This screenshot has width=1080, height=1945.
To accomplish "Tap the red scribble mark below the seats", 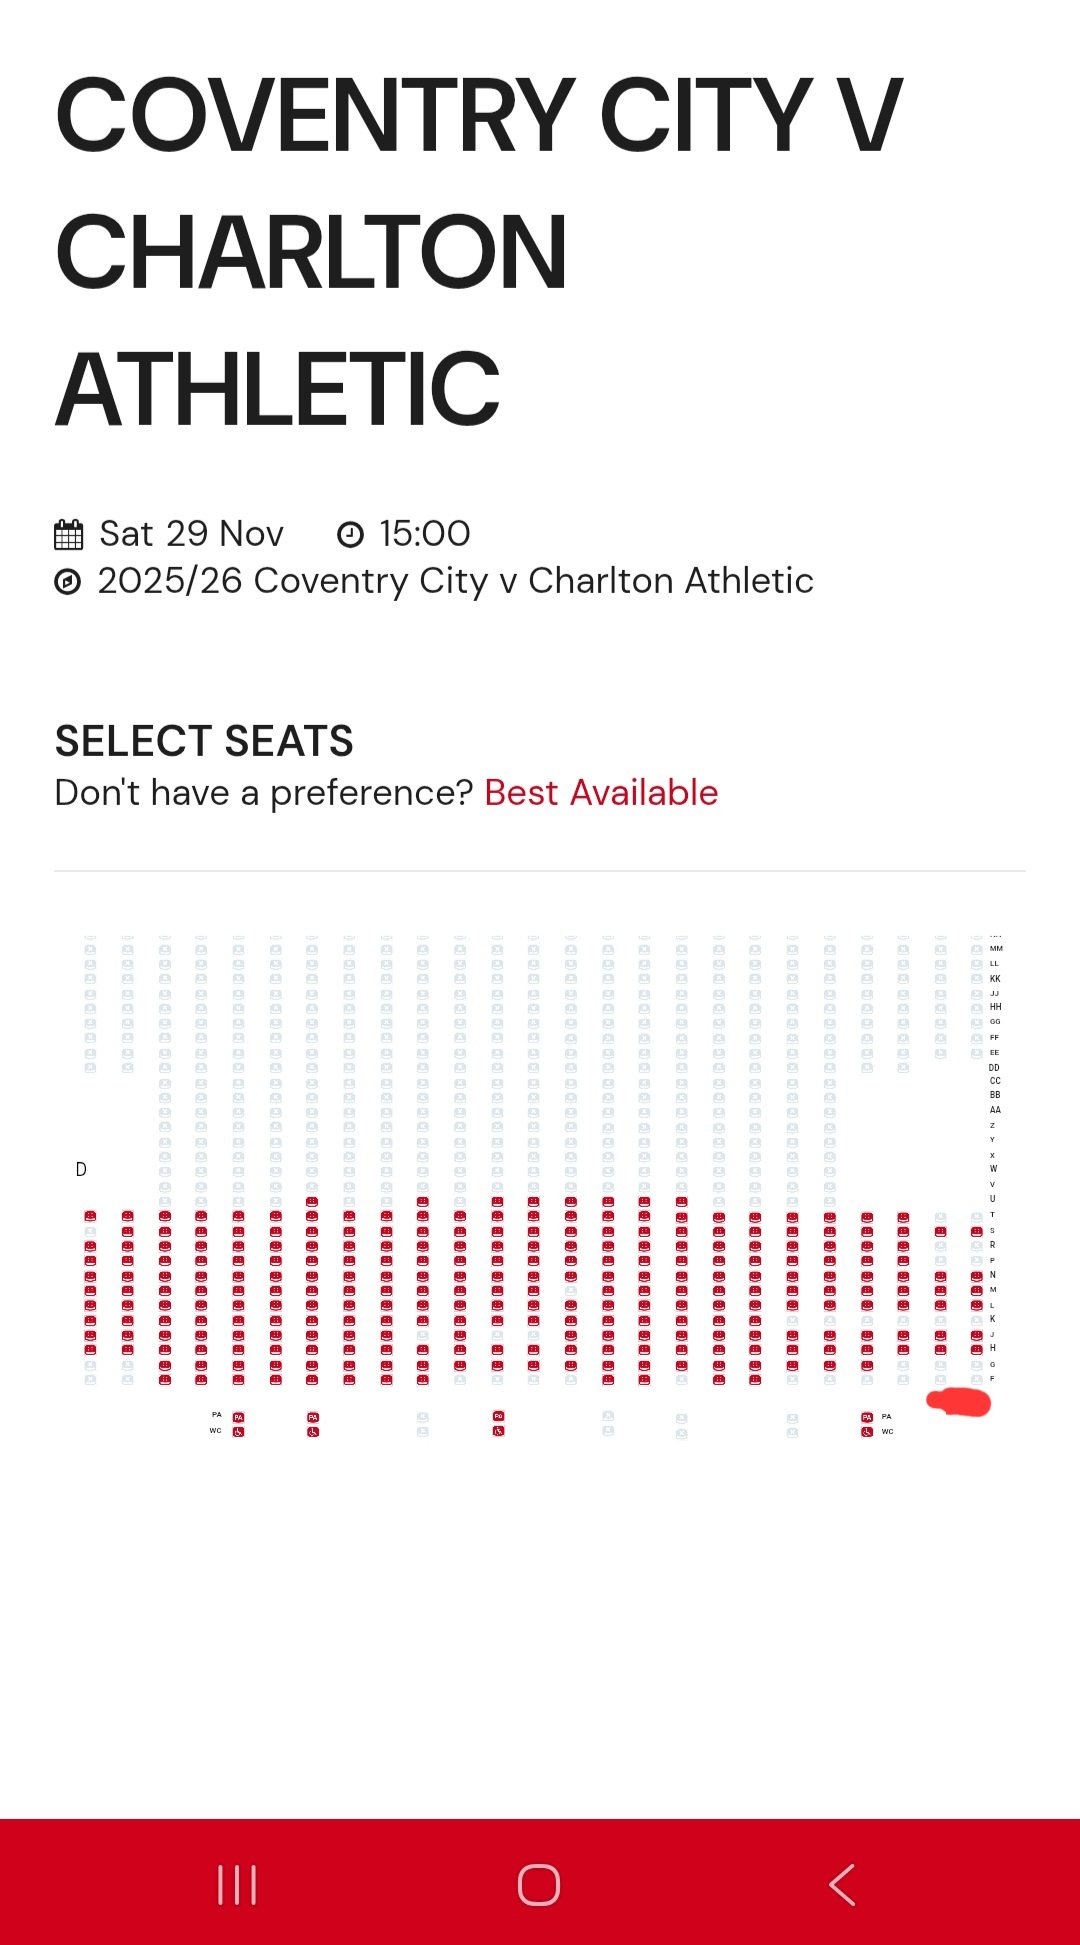I will (959, 1403).
